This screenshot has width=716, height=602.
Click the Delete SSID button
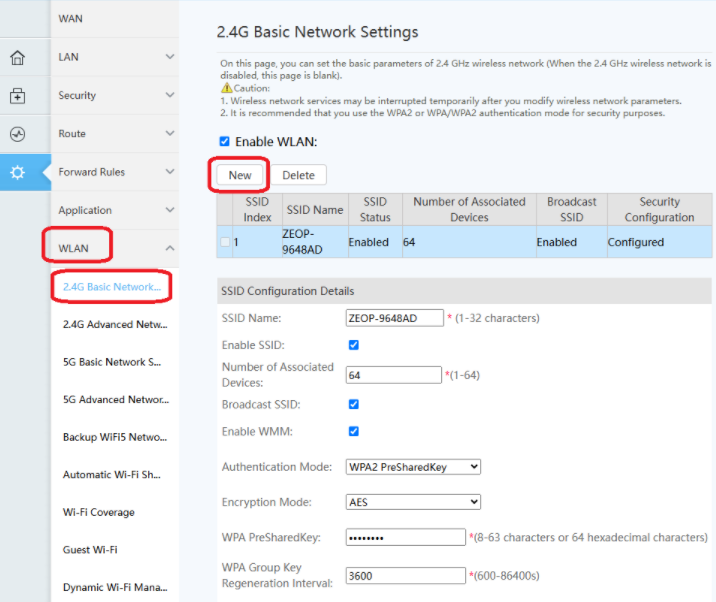coord(298,175)
